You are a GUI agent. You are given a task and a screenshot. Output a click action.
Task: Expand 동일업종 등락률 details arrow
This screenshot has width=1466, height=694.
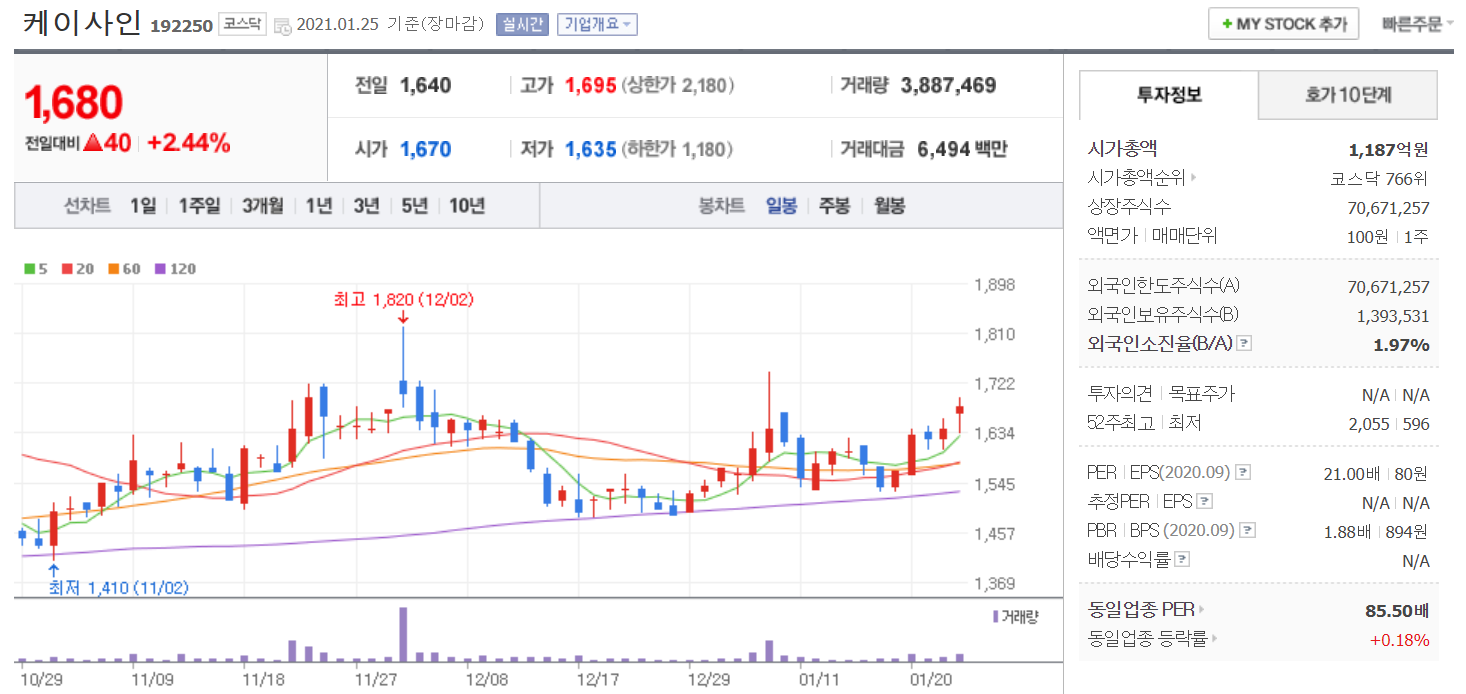click(x=1212, y=639)
